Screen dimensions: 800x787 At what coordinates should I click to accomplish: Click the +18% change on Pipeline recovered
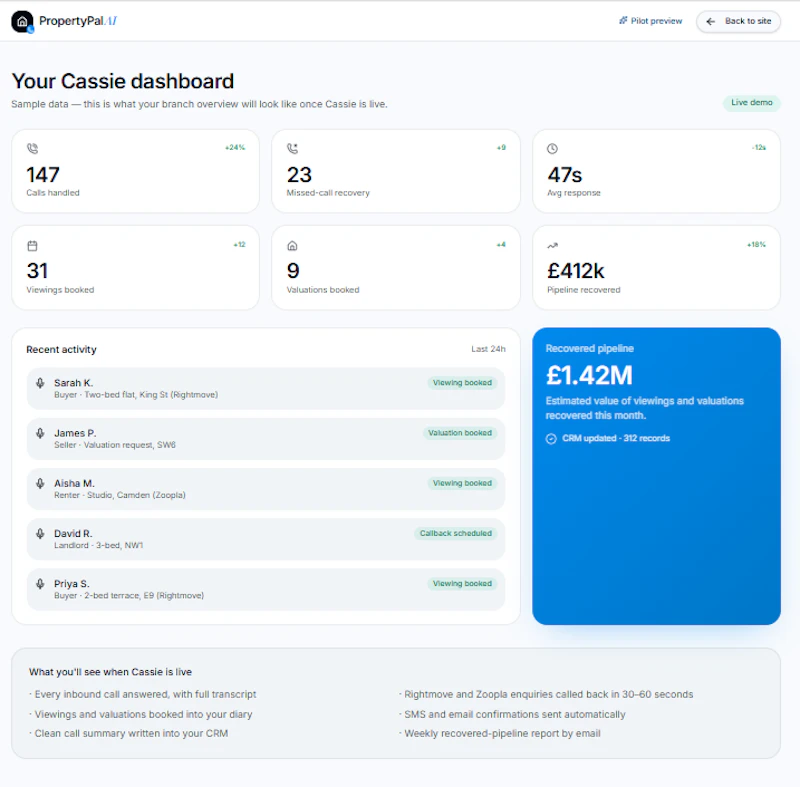tap(757, 244)
